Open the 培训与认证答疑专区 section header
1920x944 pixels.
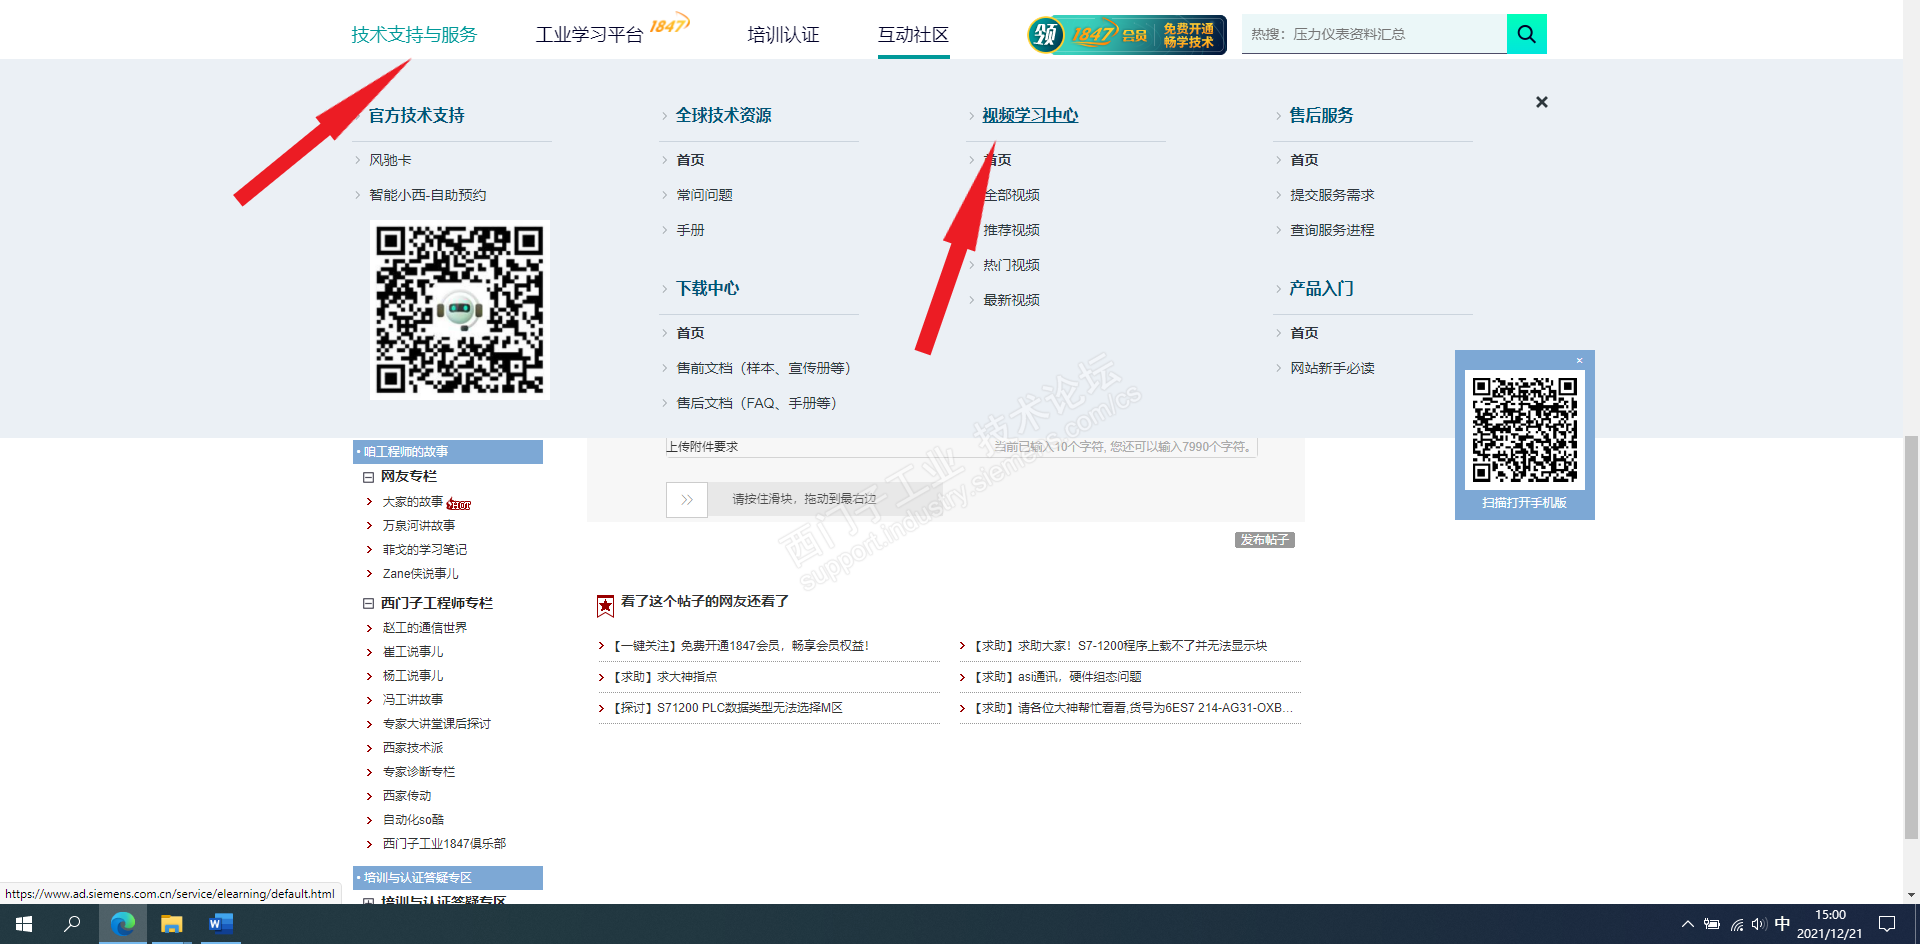pyautogui.click(x=448, y=878)
